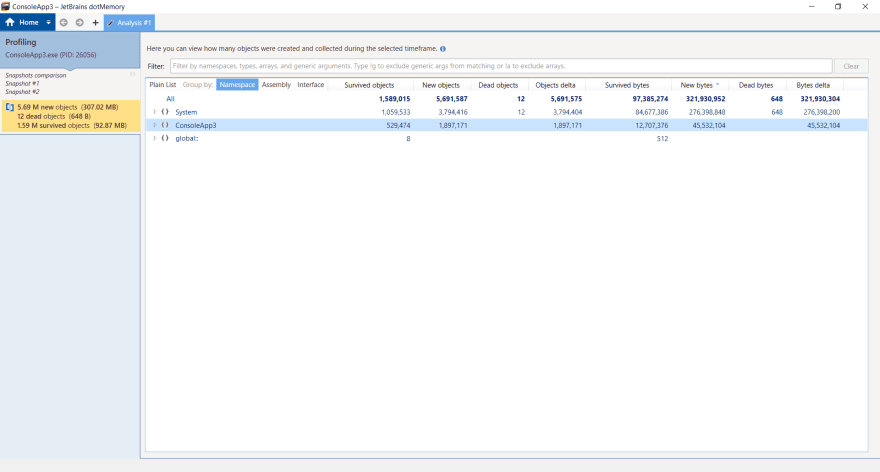Go forward with the right arrow icon
Screen dimensions: 880x472
pyautogui.click(x=80, y=22)
